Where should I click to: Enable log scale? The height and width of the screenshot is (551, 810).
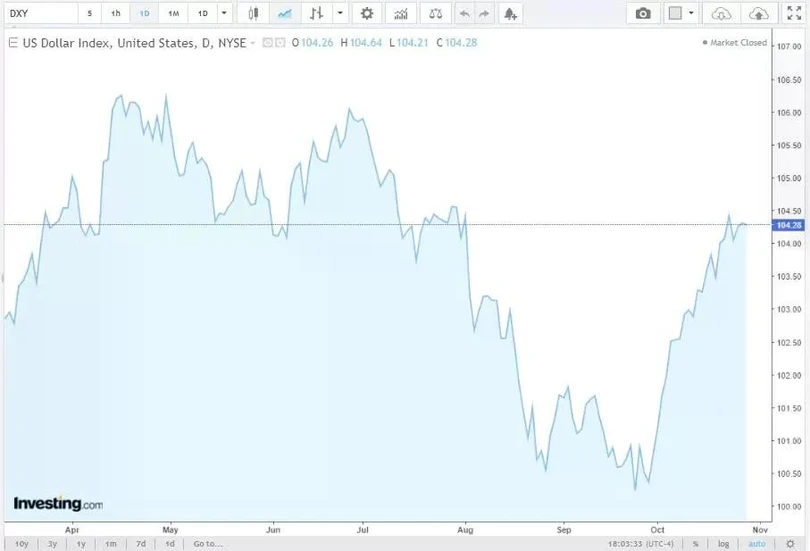[723, 543]
